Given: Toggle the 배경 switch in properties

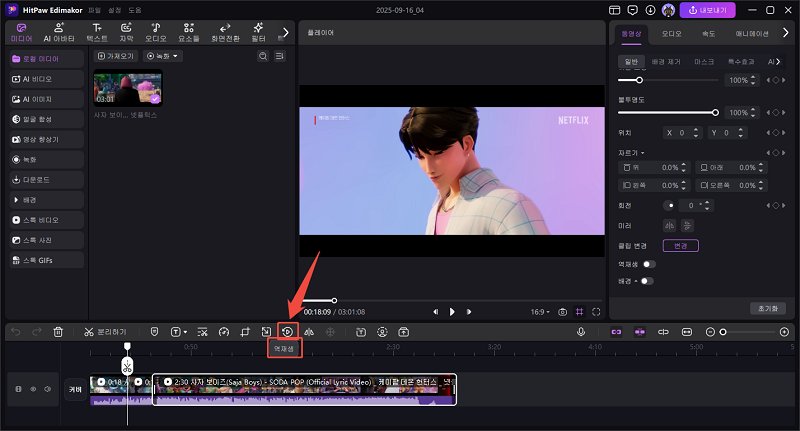Looking at the screenshot, I should point(647,281).
